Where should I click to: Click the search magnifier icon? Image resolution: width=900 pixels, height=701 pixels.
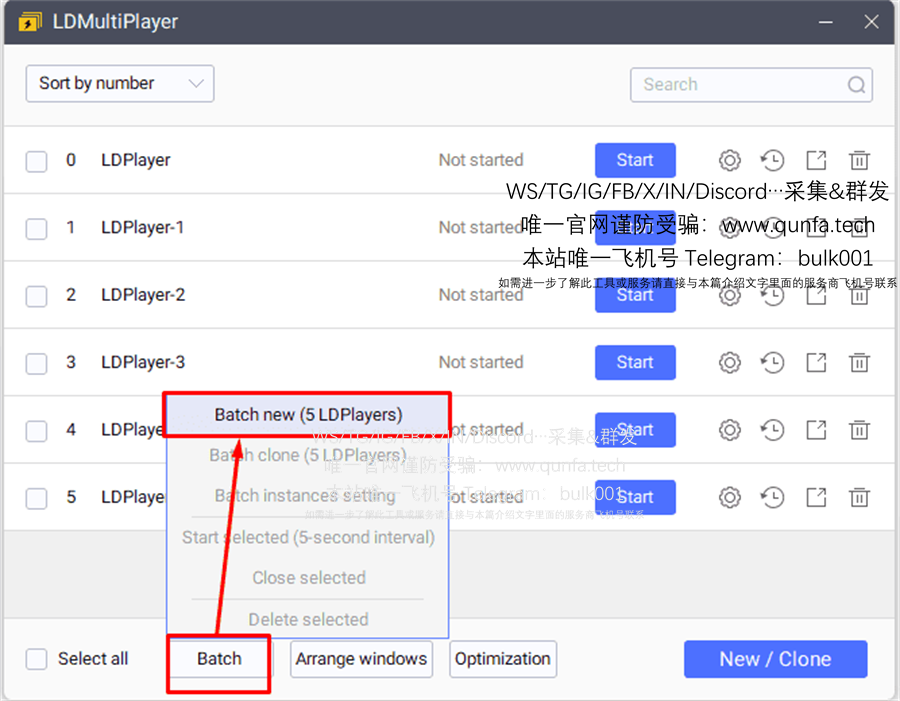point(856,85)
